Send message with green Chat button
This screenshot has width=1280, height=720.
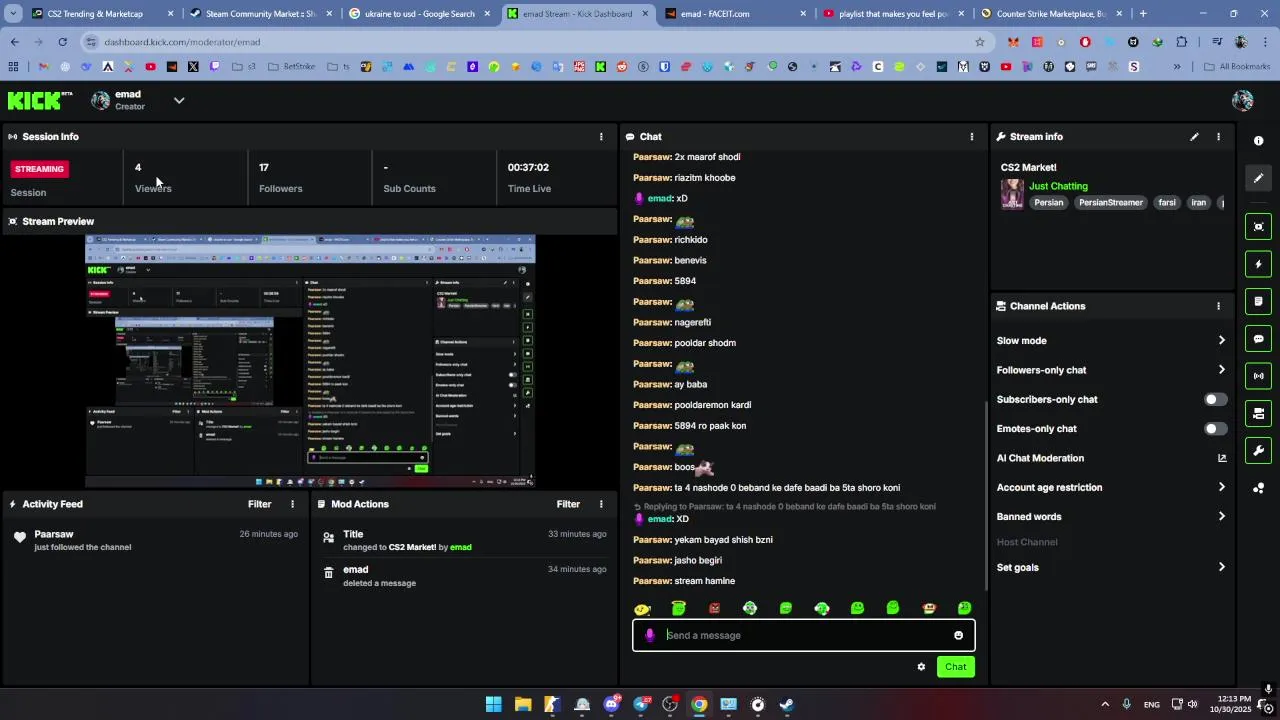coord(956,667)
